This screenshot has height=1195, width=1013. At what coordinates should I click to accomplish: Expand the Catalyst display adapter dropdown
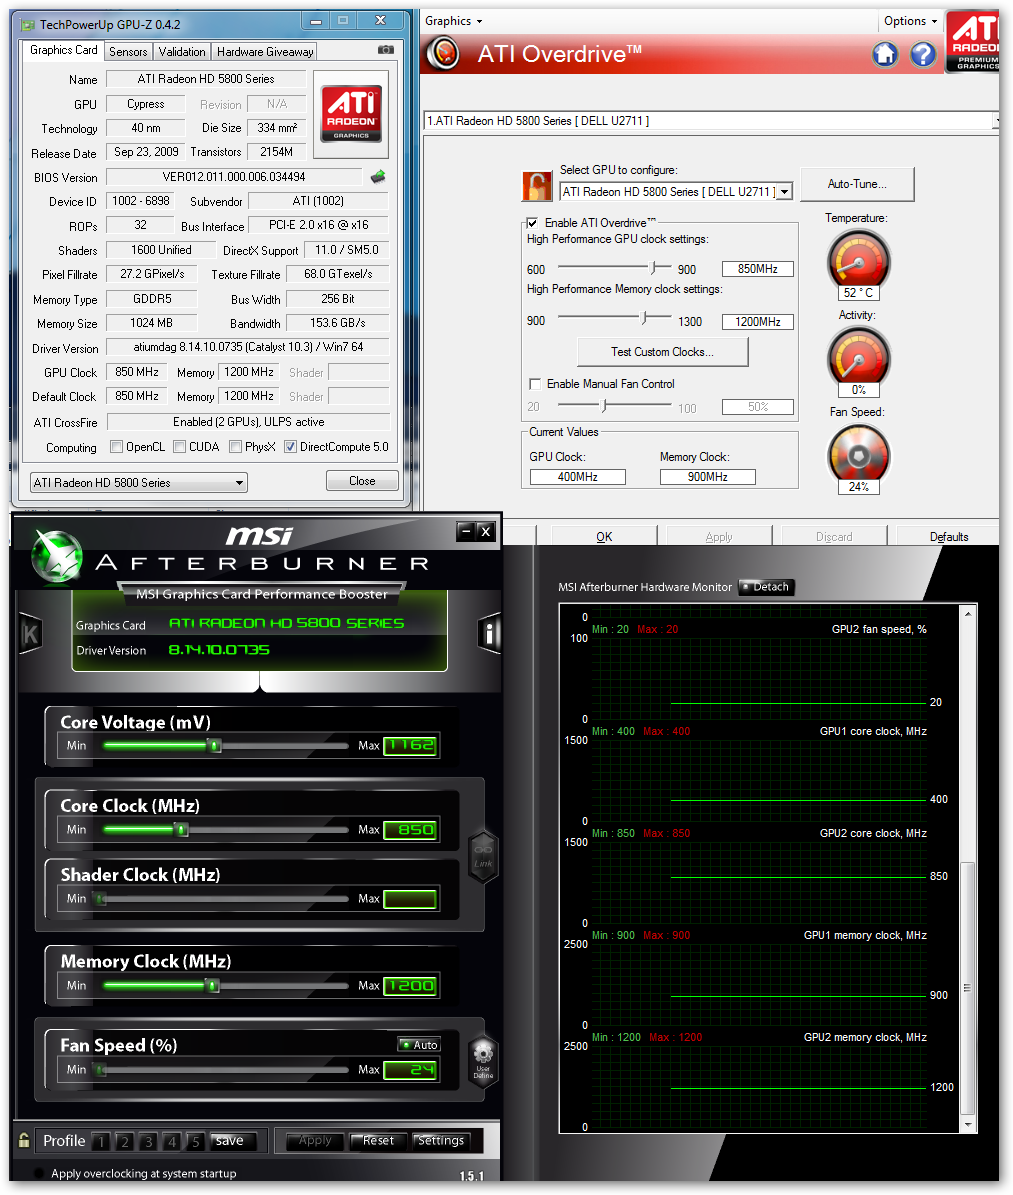click(995, 120)
